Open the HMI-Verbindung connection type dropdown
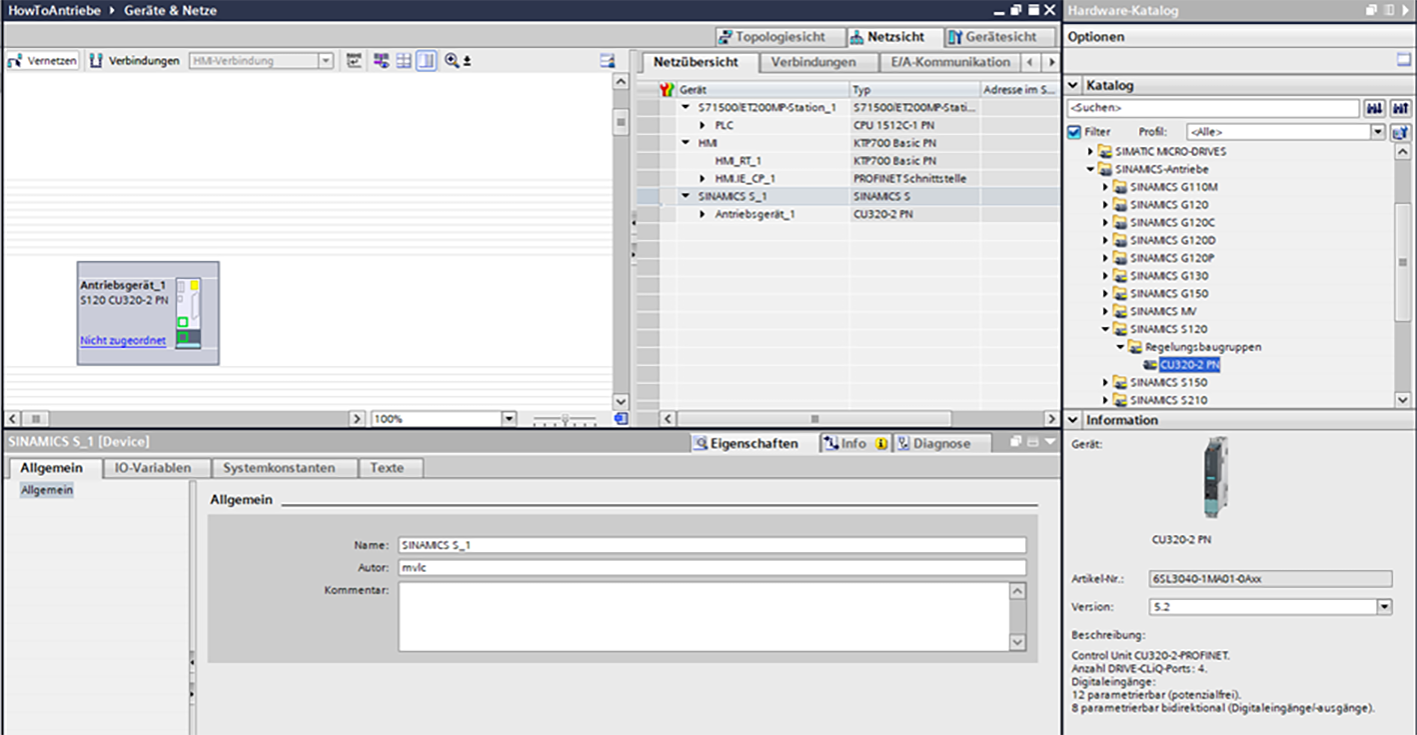This screenshot has width=1417, height=735. (325, 61)
